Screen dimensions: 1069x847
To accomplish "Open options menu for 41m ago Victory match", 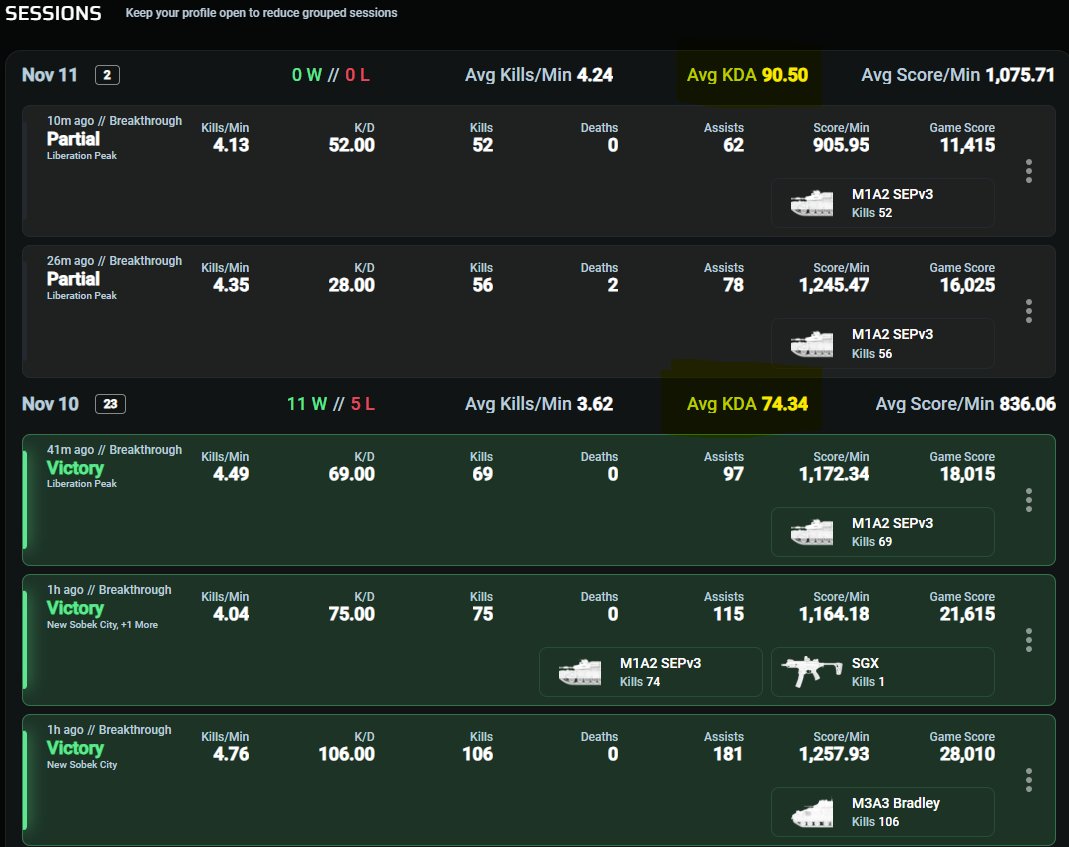I will click(1029, 500).
